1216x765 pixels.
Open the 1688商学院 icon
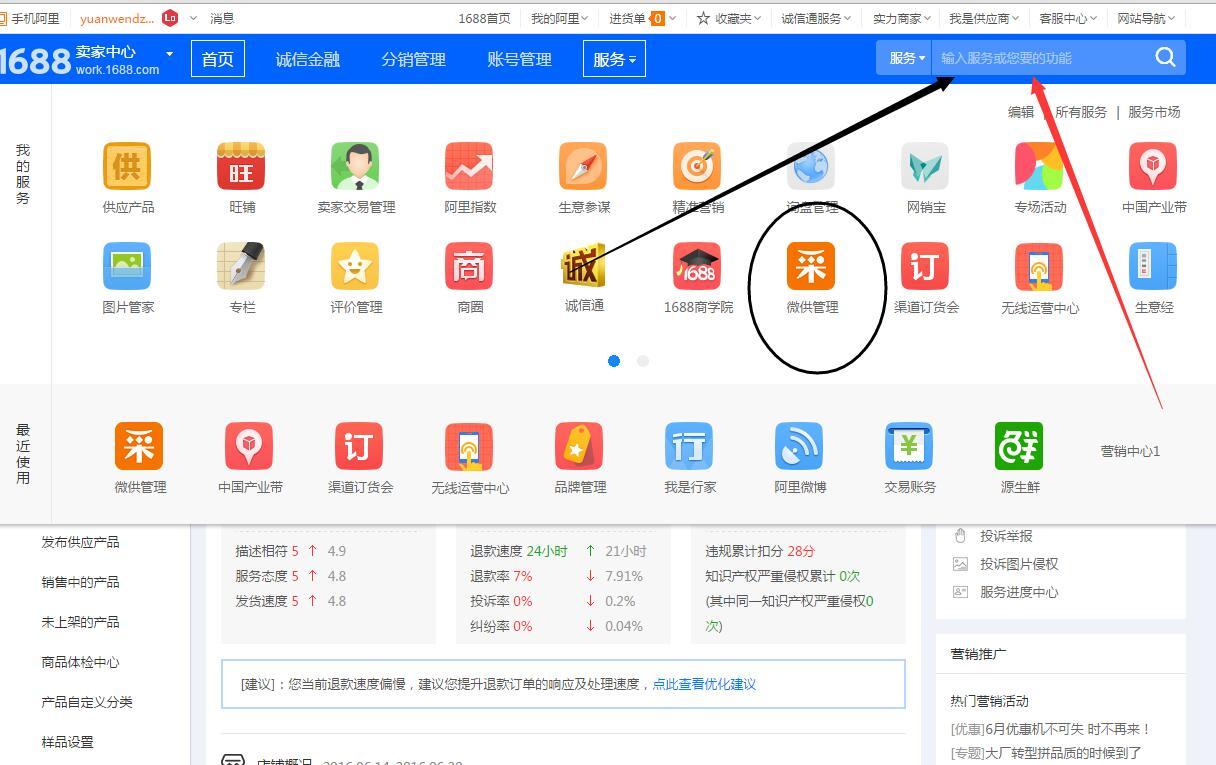(697, 266)
